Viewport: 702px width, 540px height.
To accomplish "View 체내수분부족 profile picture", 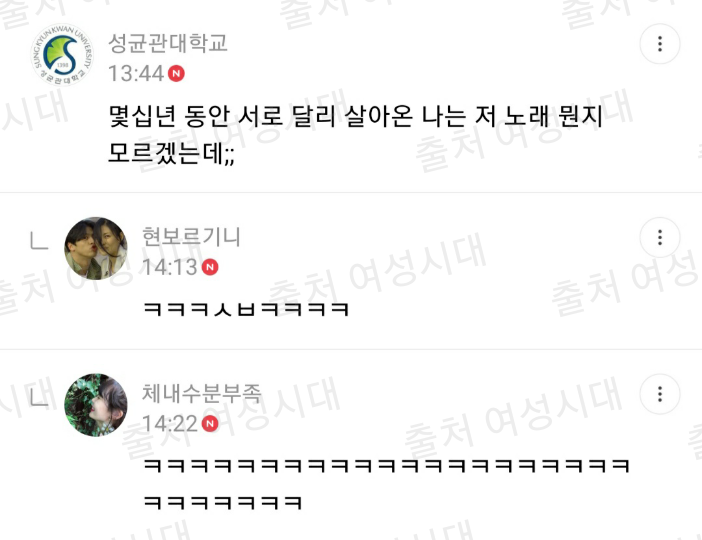I will point(96,405).
